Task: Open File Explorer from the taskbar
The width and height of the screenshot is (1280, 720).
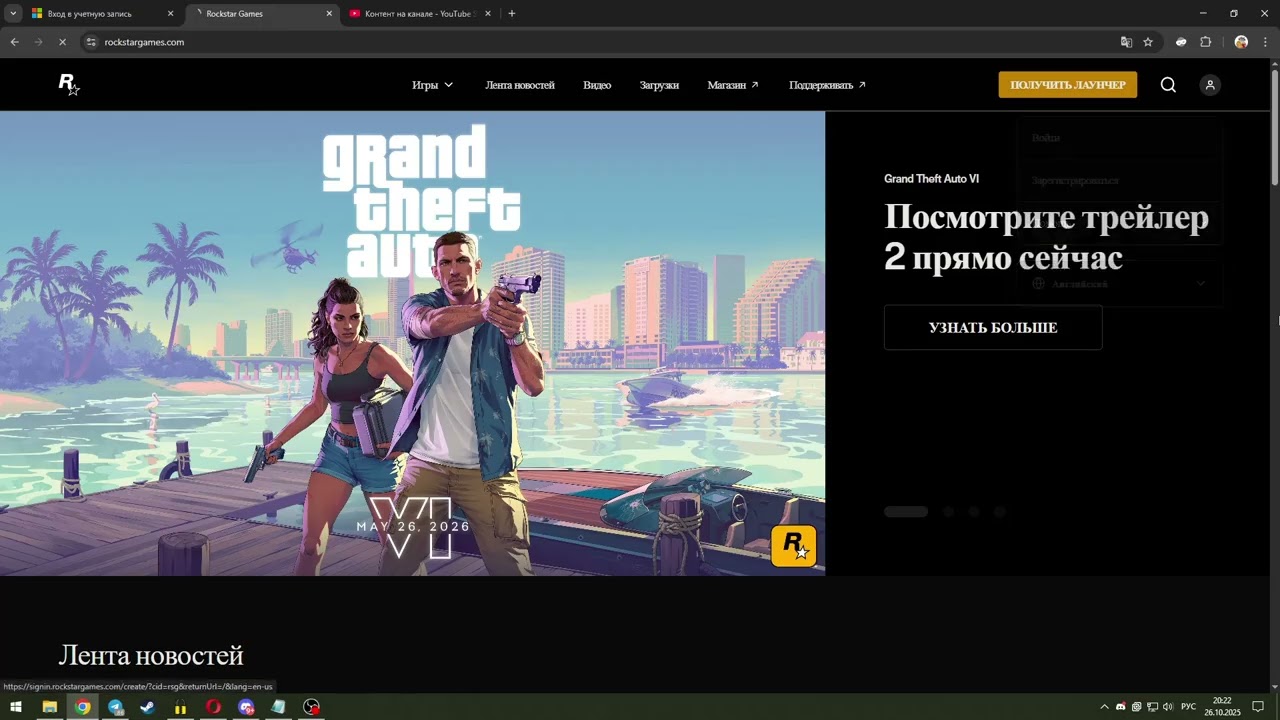Action: pos(49,707)
